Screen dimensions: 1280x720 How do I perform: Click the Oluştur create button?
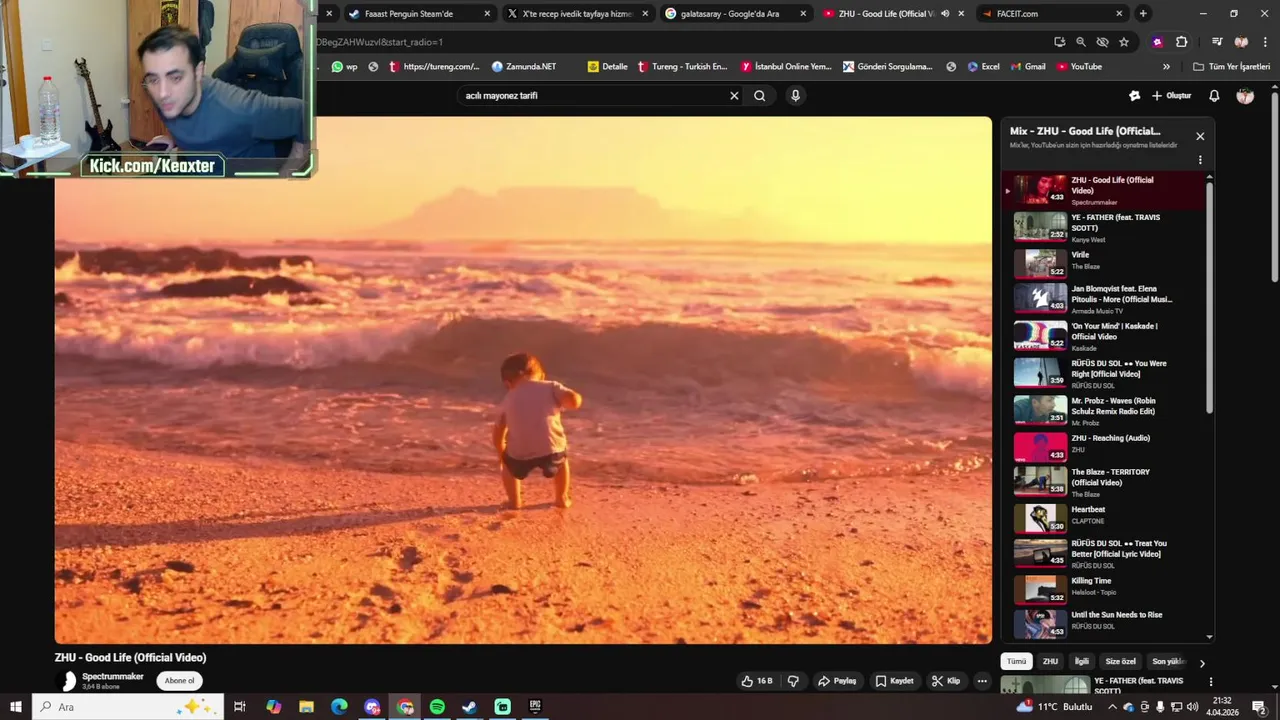(1172, 96)
